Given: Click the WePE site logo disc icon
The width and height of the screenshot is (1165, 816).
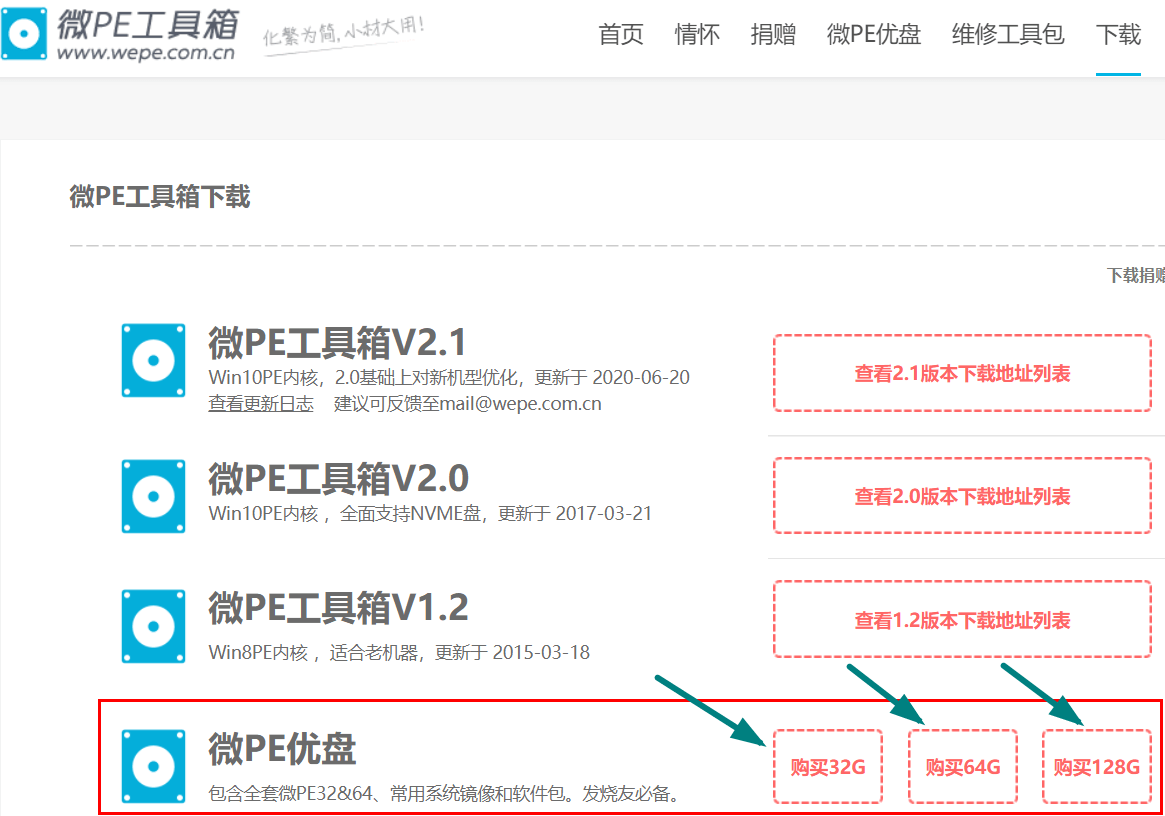Looking at the screenshot, I should point(24,34).
